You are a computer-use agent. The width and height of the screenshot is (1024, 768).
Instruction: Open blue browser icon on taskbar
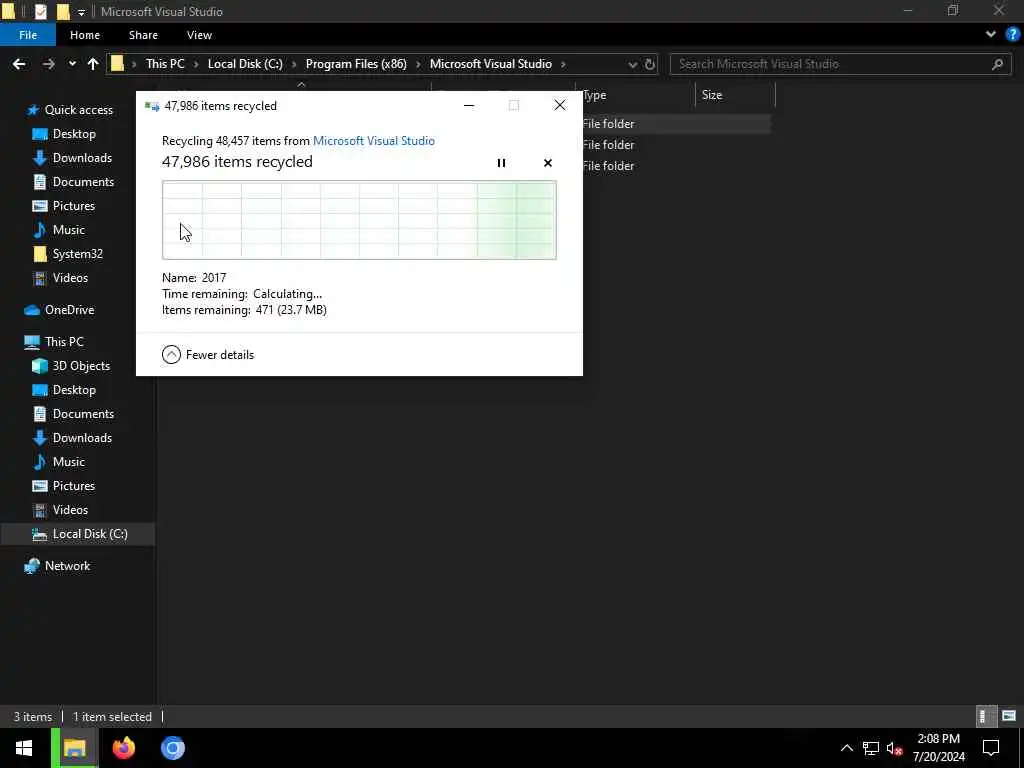(x=173, y=748)
